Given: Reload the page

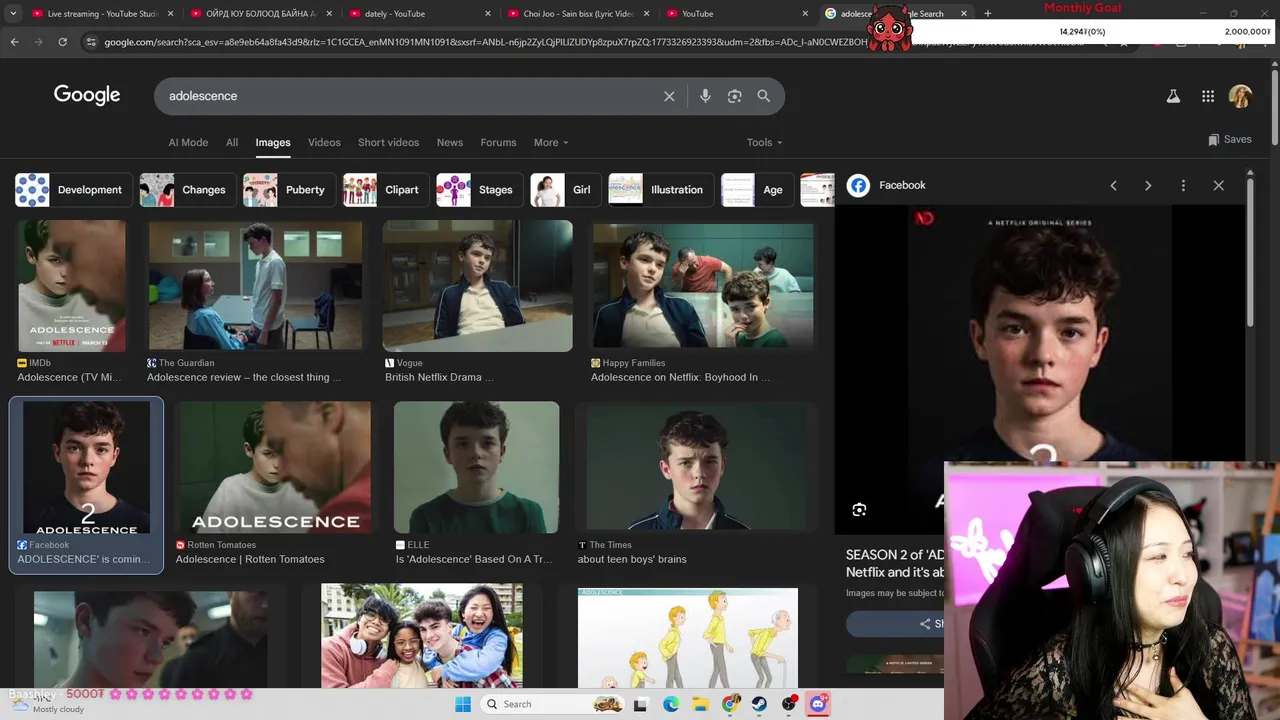Looking at the screenshot, I should (x=62, y=42).
